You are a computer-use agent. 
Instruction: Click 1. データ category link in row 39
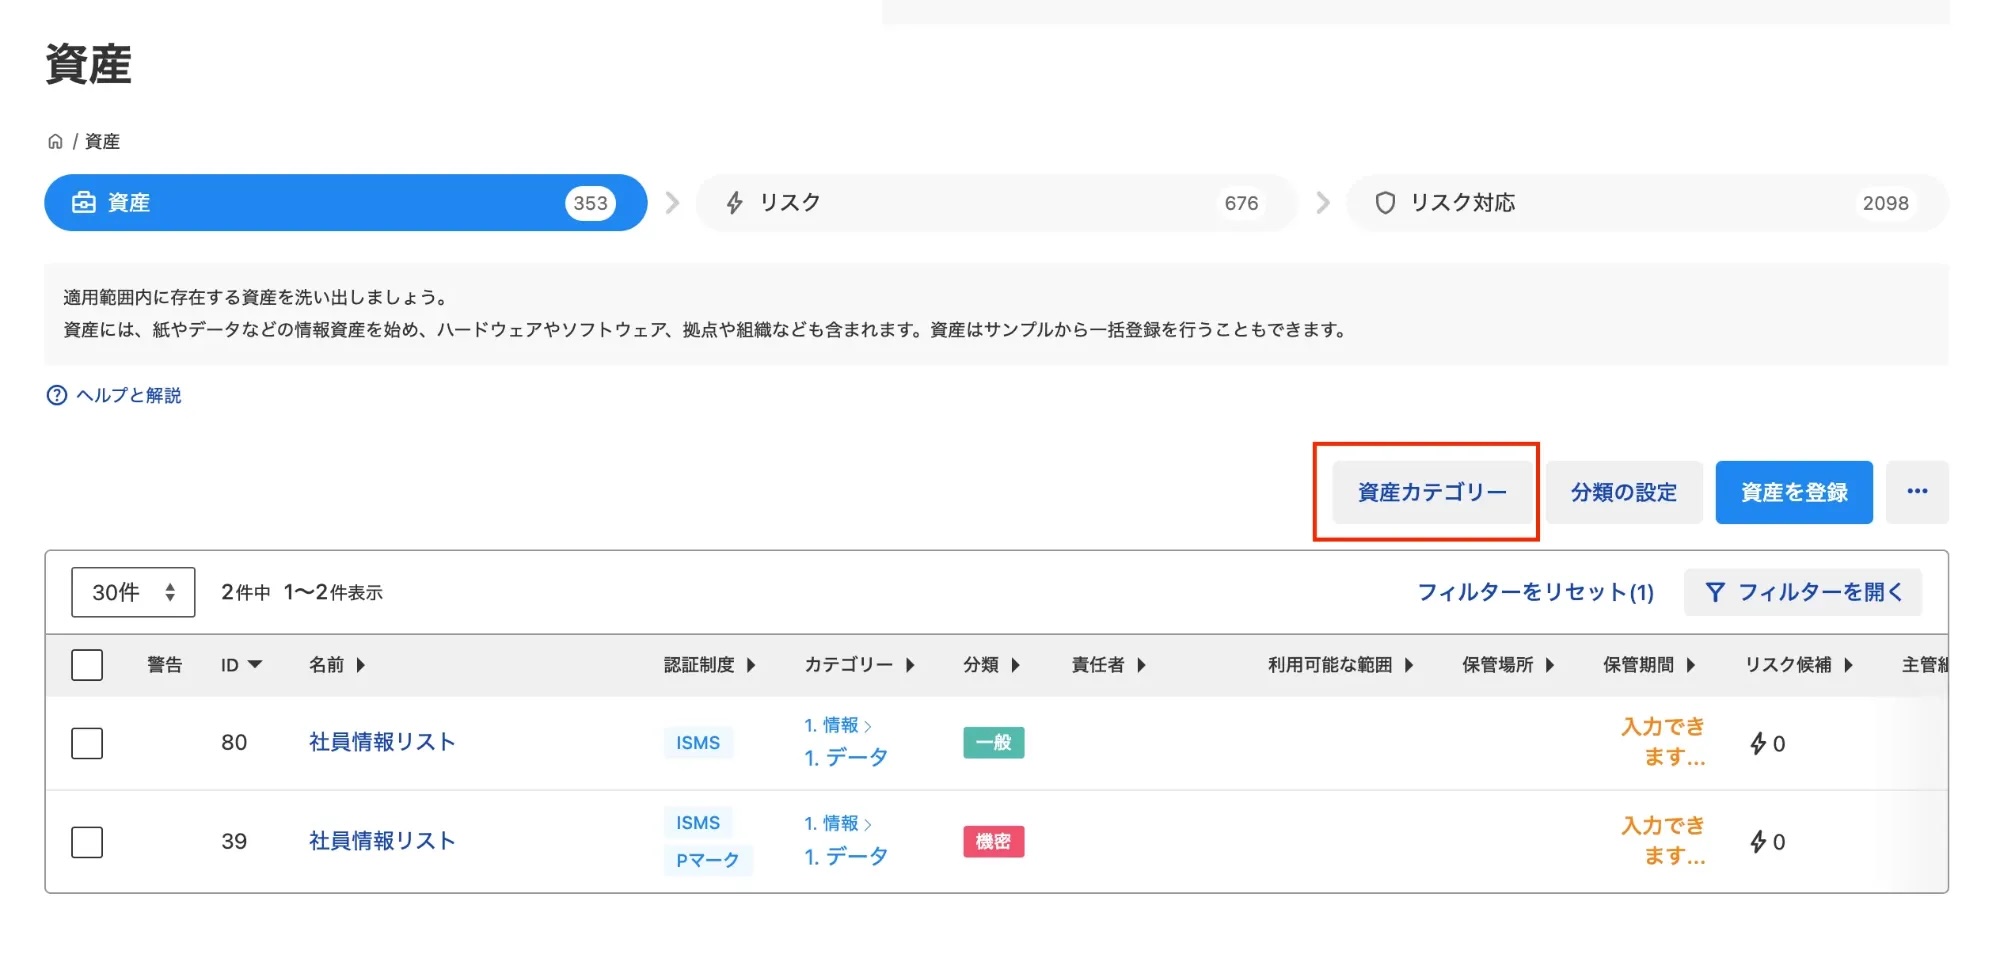click(846, 857)
